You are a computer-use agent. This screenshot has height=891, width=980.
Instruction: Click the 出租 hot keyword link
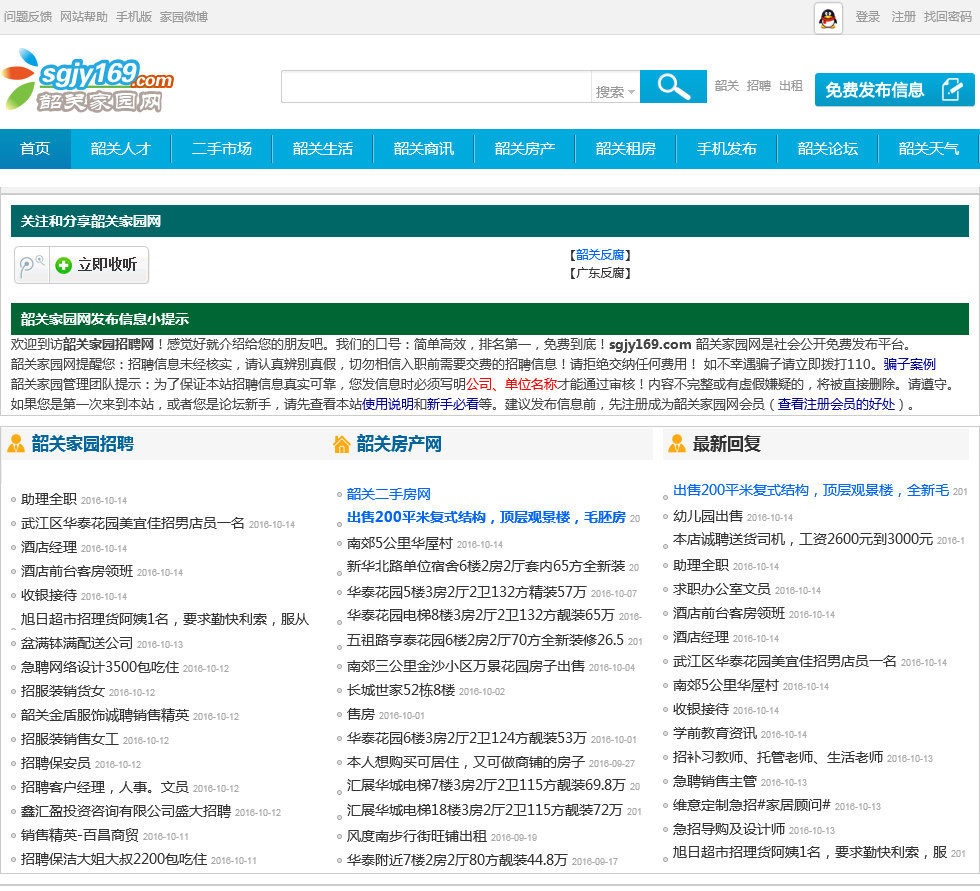tap(791, 86)
